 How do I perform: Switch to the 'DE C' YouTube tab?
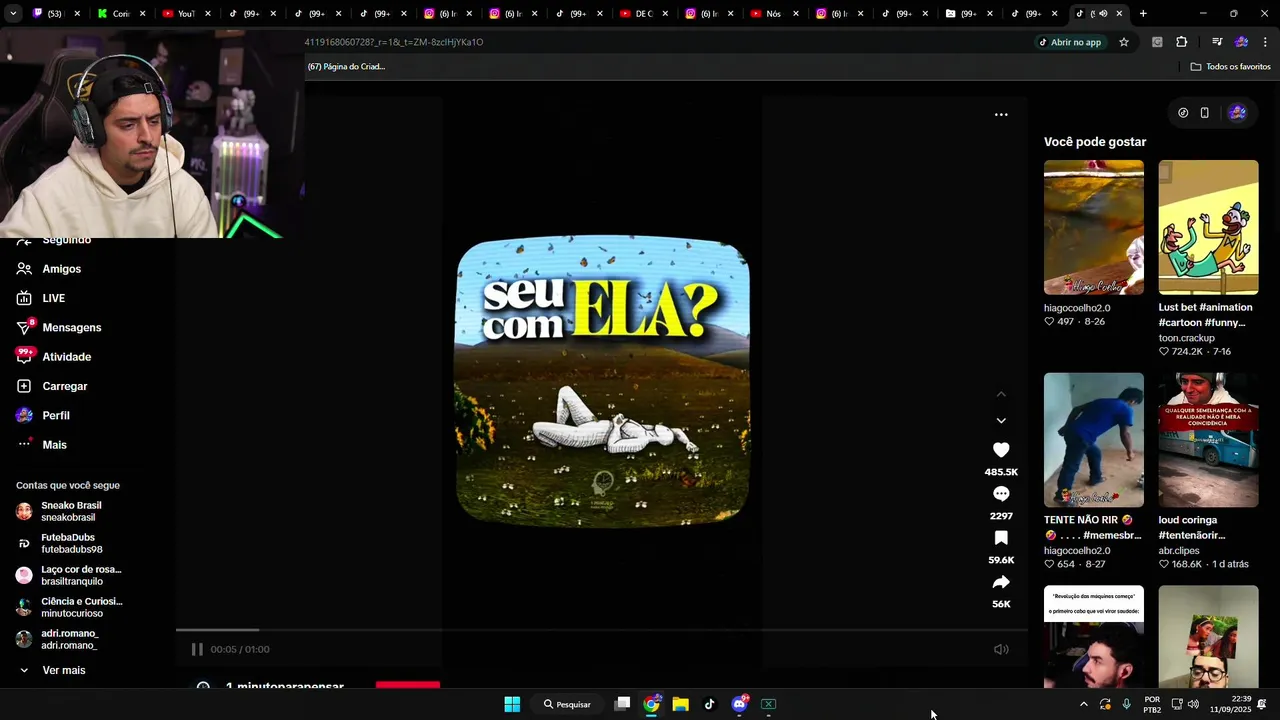pyautogui.click(x=638, y=14)
